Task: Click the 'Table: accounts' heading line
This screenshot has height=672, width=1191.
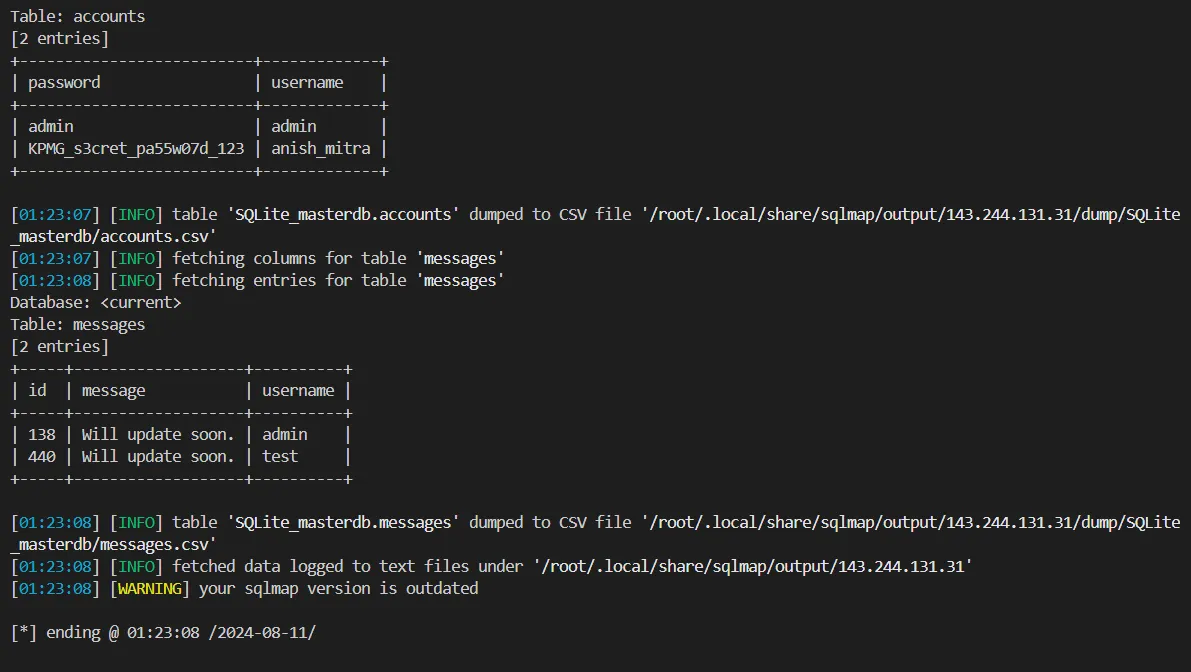Action: [77, 16]
